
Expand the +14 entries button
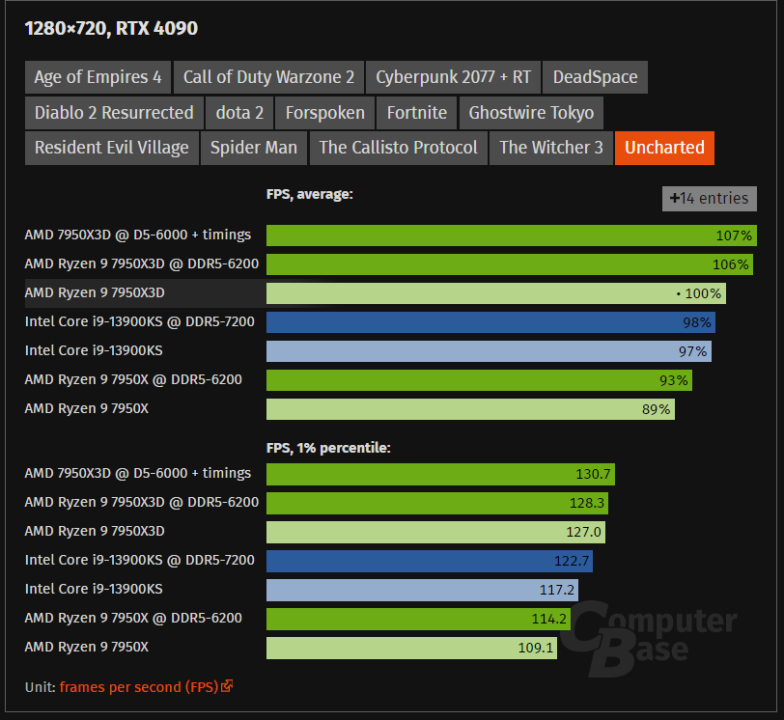[709, 198]
